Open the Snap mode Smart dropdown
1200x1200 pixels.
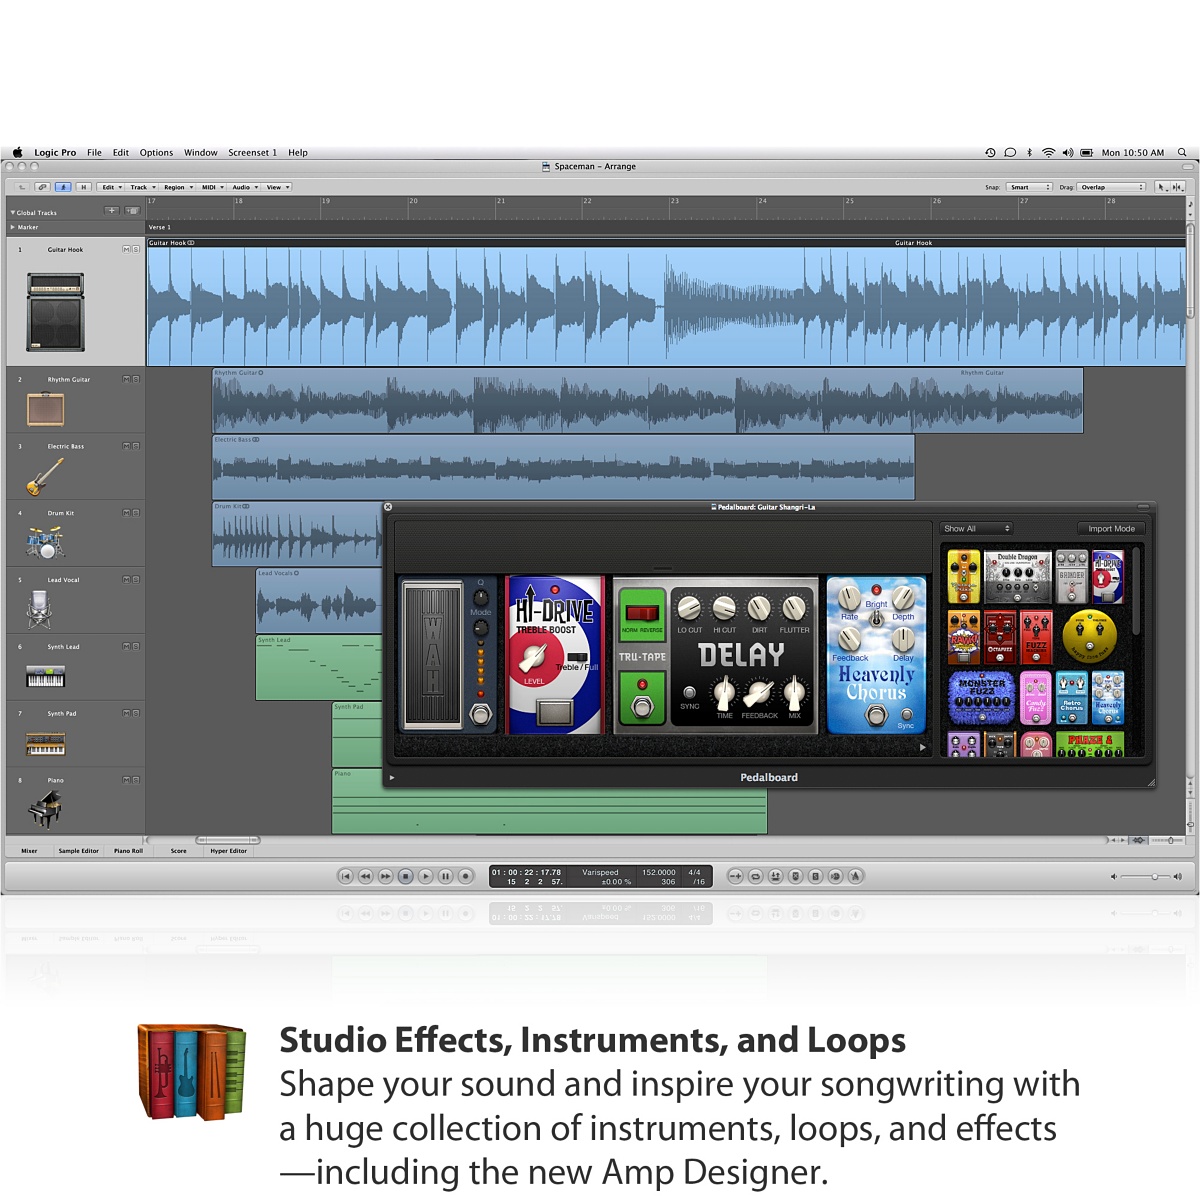pyautogui.click(x=1028, y=187)
